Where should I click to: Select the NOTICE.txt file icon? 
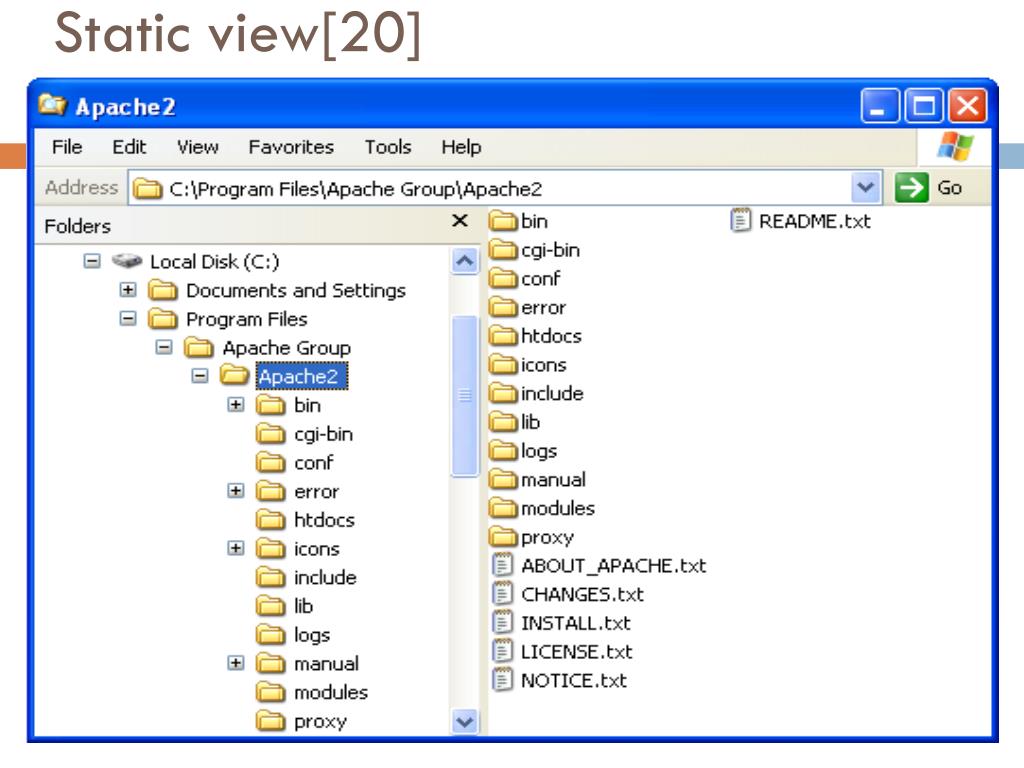(502, 680)
